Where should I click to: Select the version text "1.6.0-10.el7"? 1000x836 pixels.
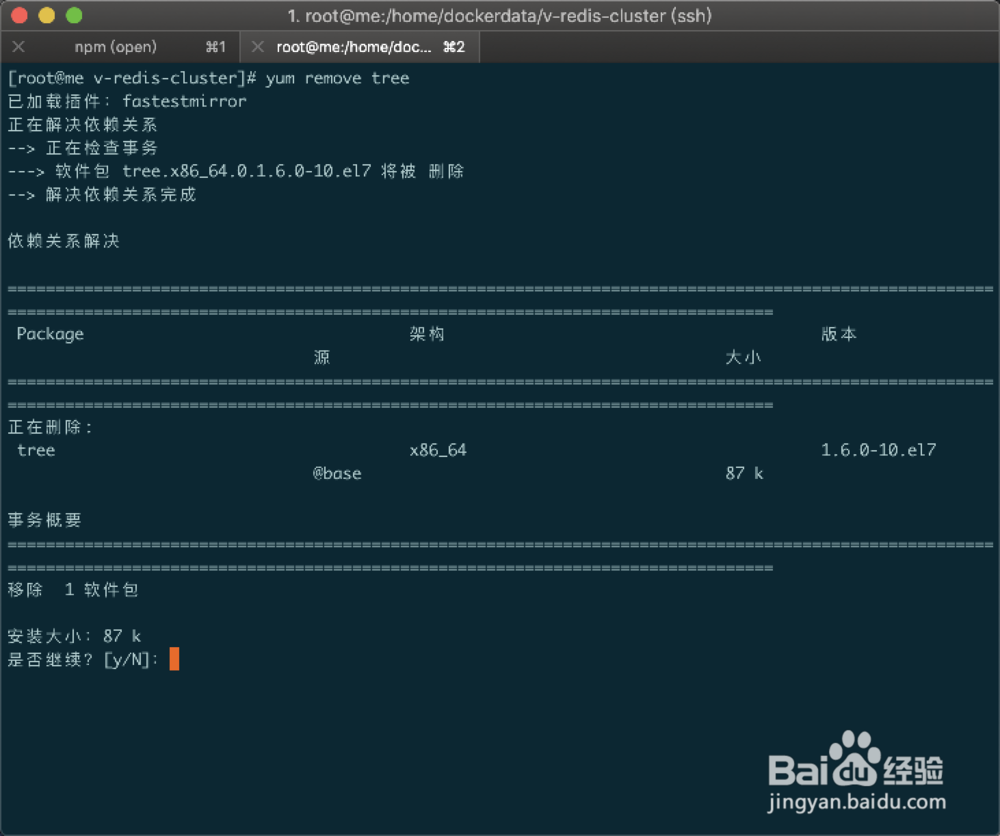877,450
